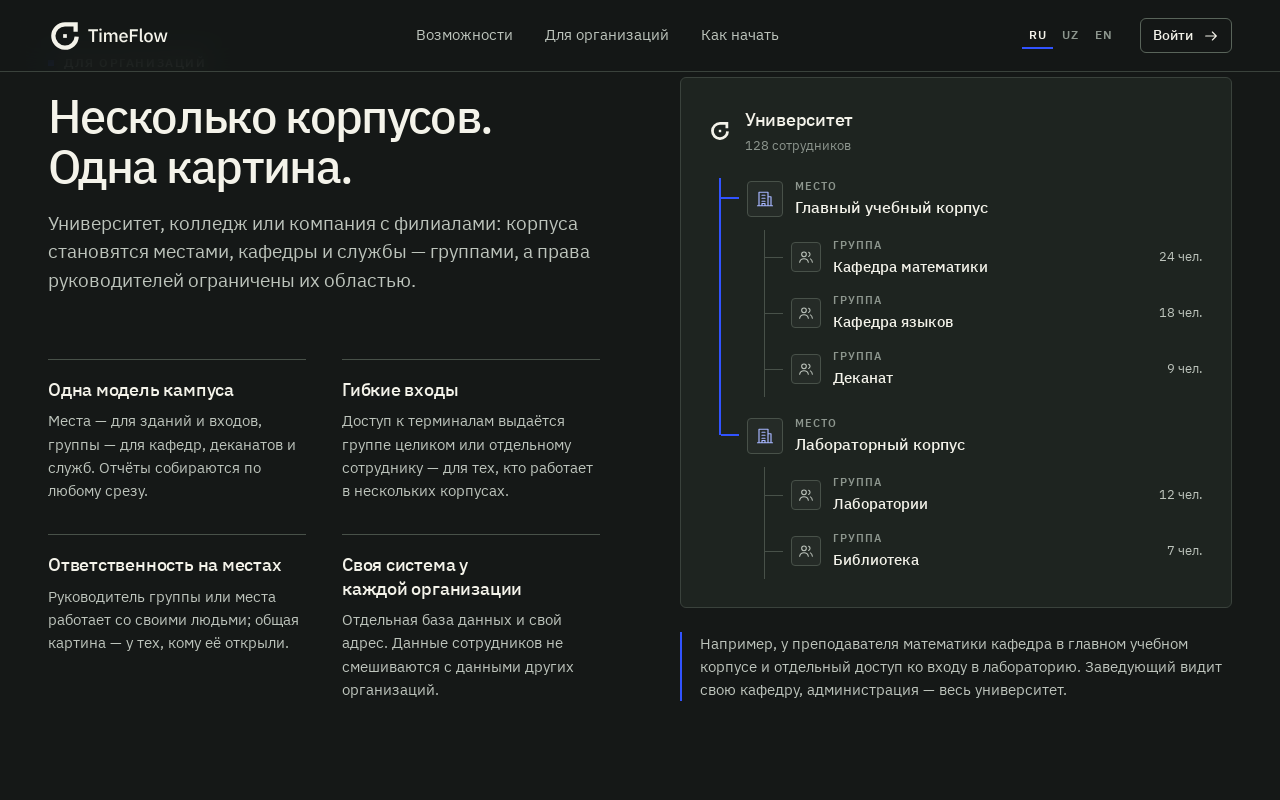Select the Деканат row
1280x800 pixels.
997,369
